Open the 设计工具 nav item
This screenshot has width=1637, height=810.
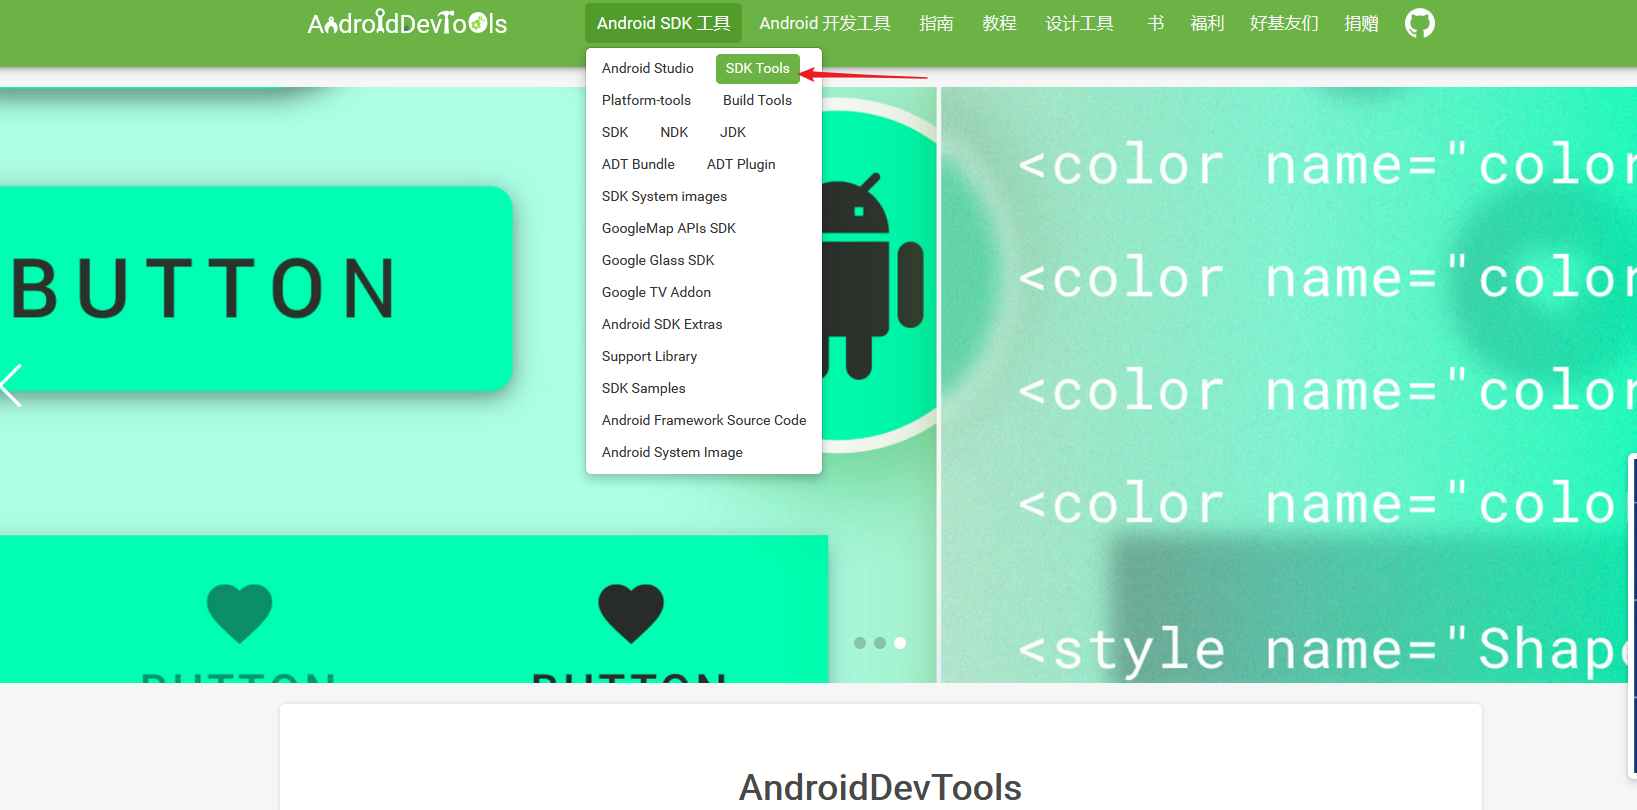point(1079,23)
